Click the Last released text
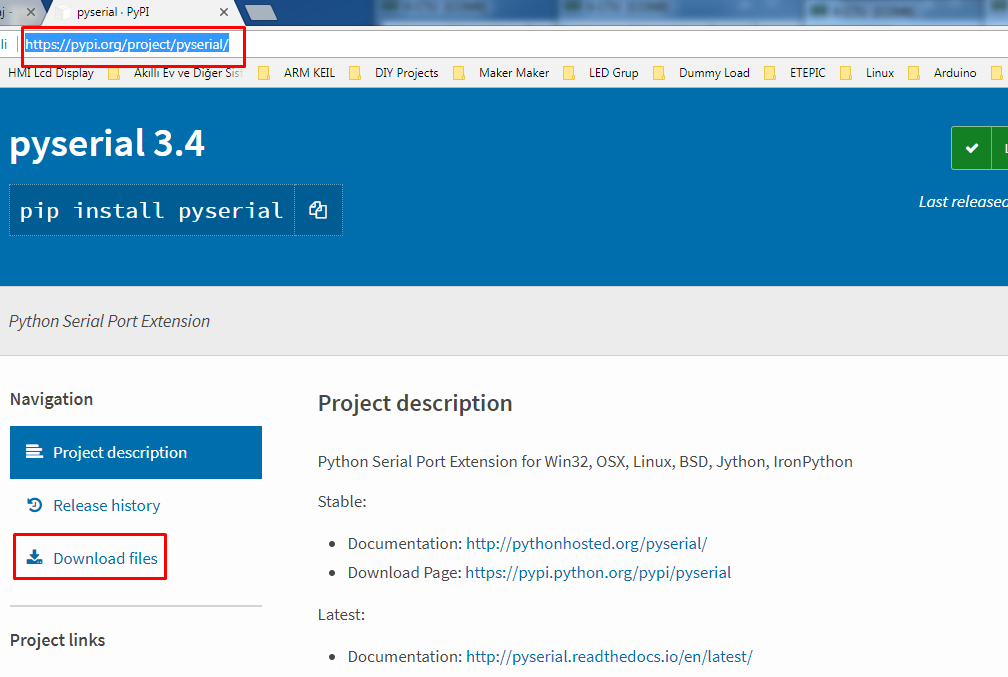The height and width of the screenshot is (677, 1008). coord(963,202)
